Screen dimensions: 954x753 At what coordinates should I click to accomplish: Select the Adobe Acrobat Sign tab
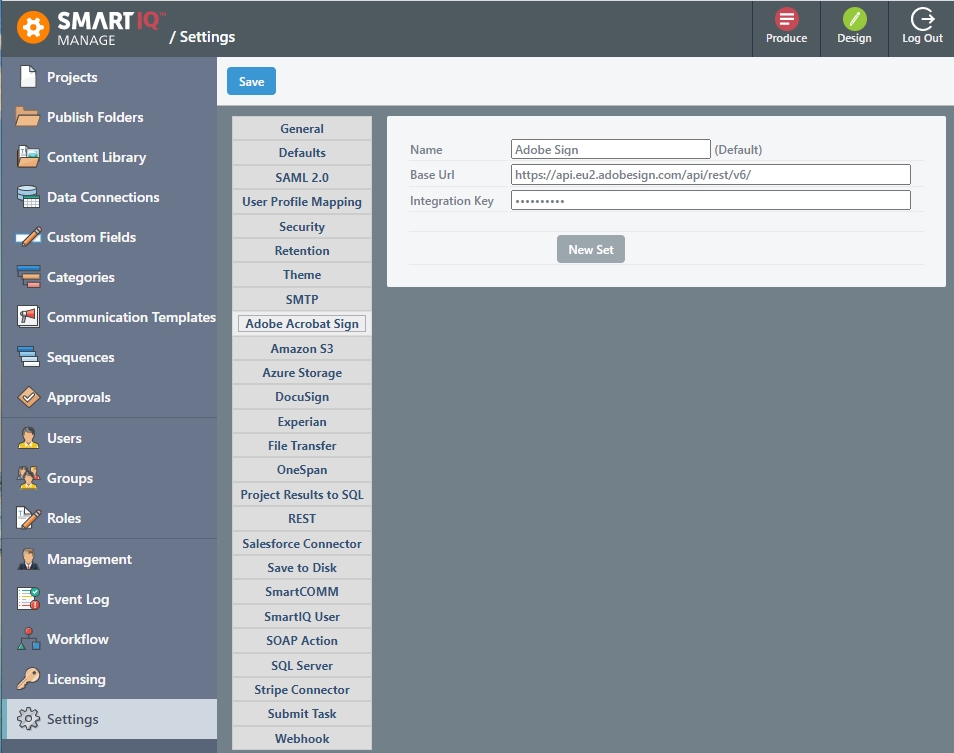point(302,324)
